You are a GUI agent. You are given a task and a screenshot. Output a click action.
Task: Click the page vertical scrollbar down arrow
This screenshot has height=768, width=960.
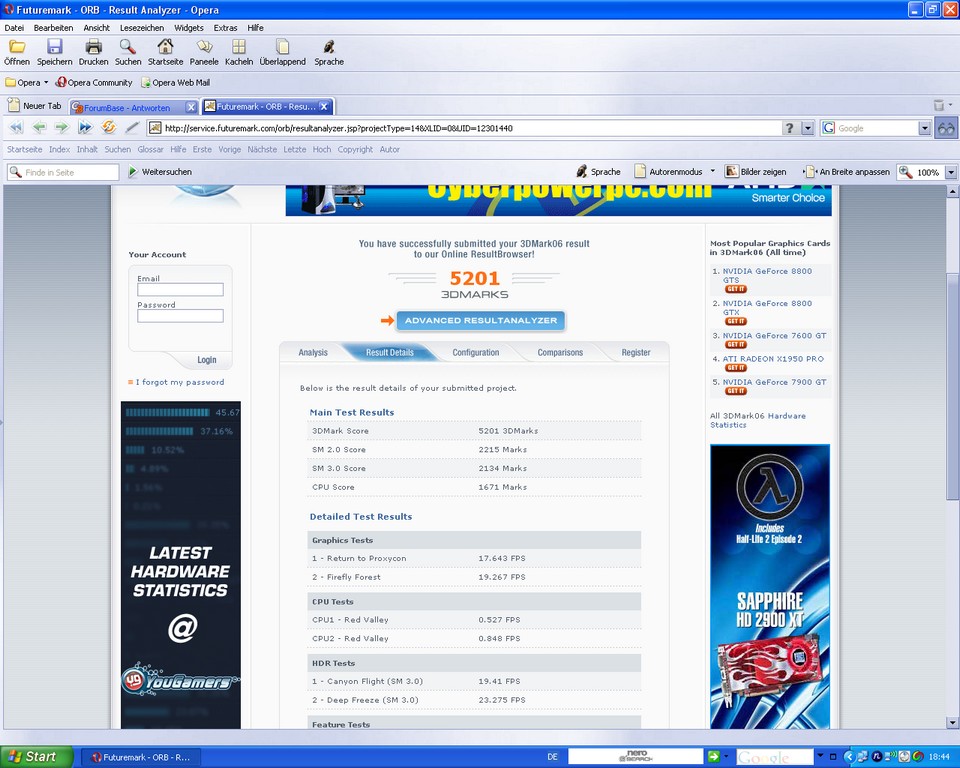pos(952,723)
